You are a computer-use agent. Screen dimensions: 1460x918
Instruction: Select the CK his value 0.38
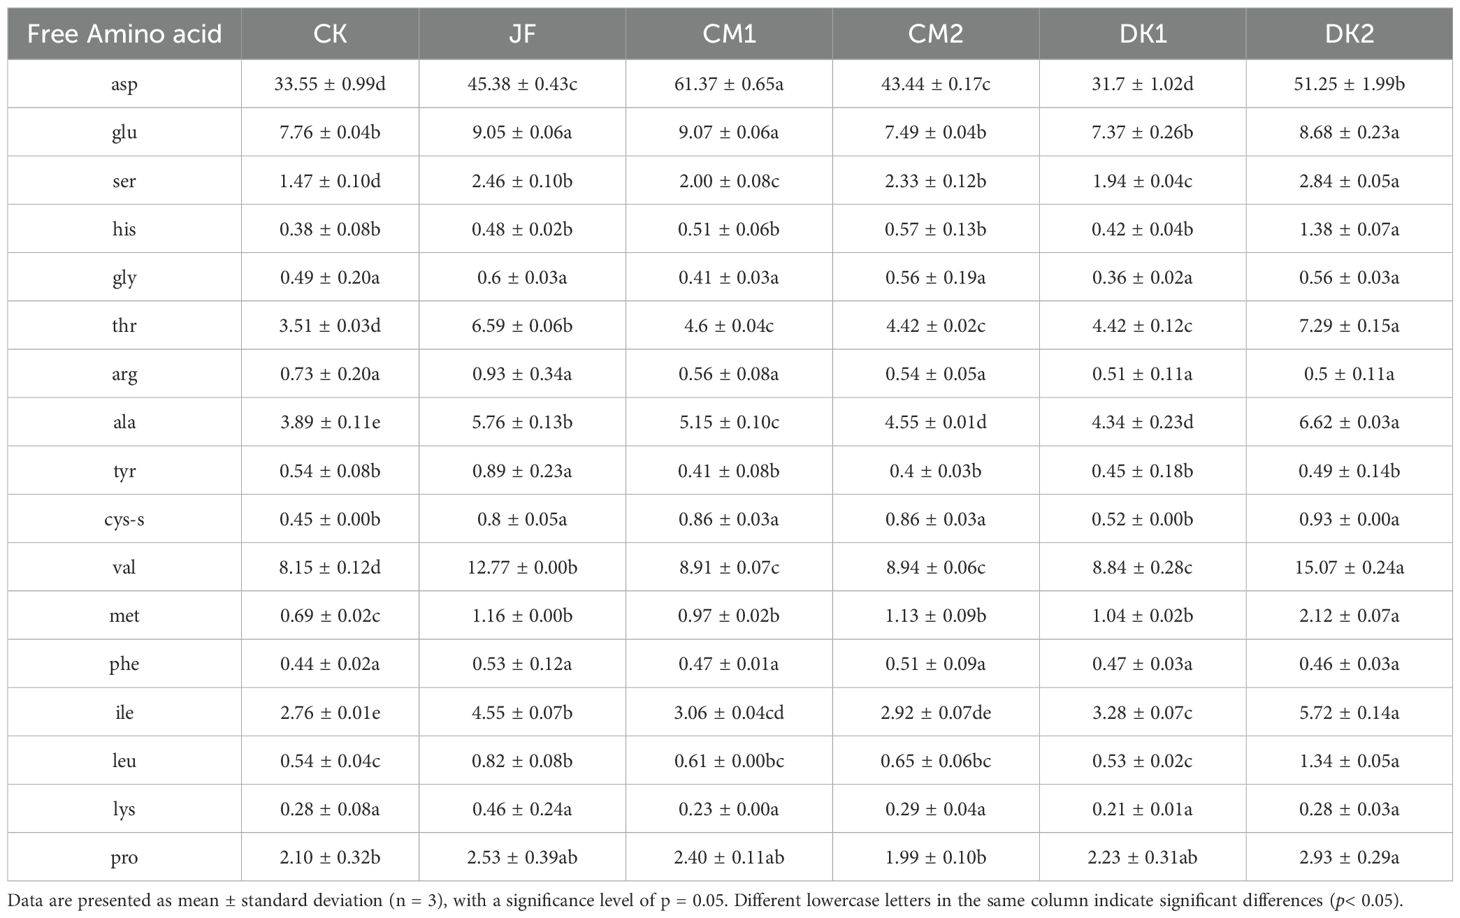click(330, 229)
